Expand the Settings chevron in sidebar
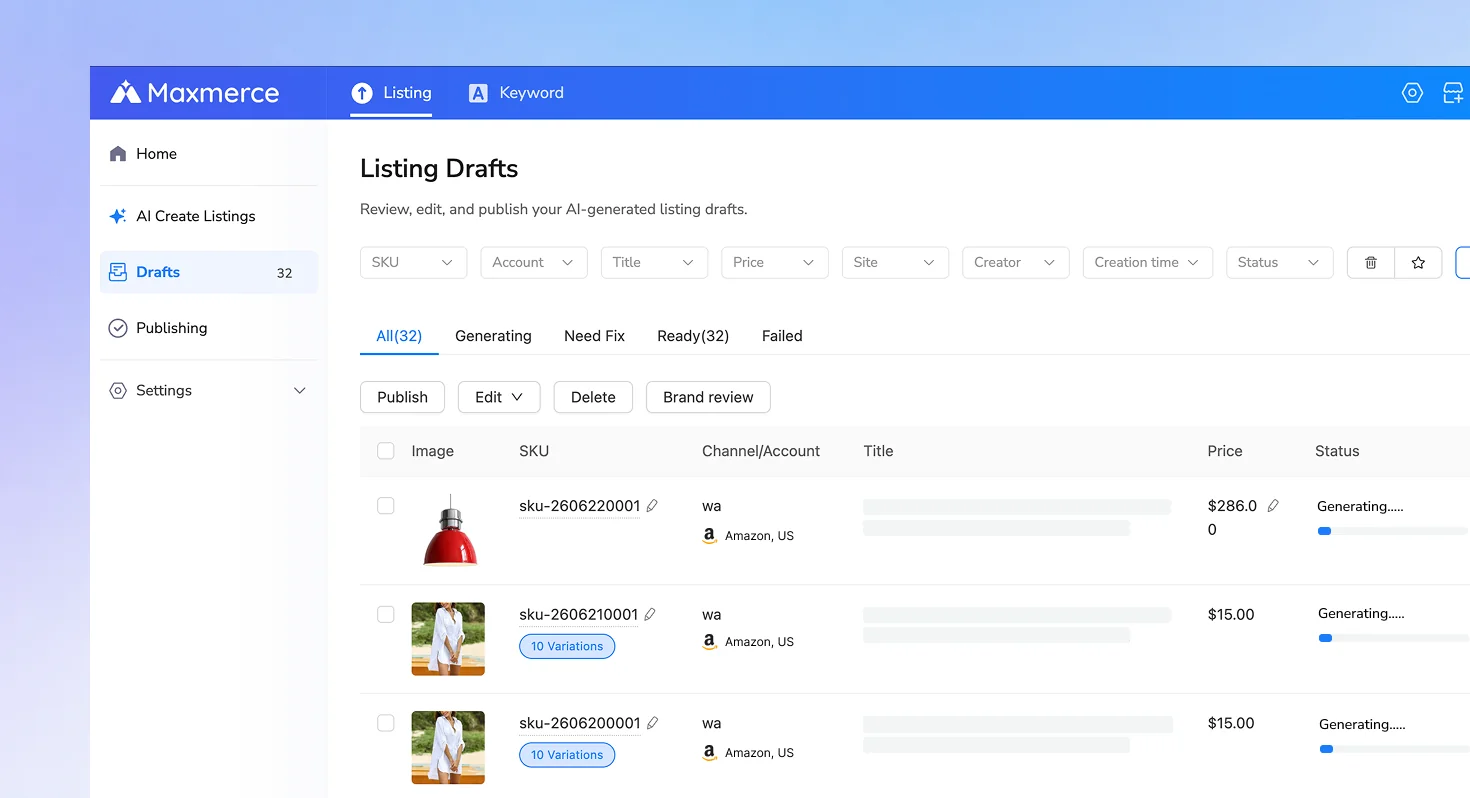 (299, 391)
